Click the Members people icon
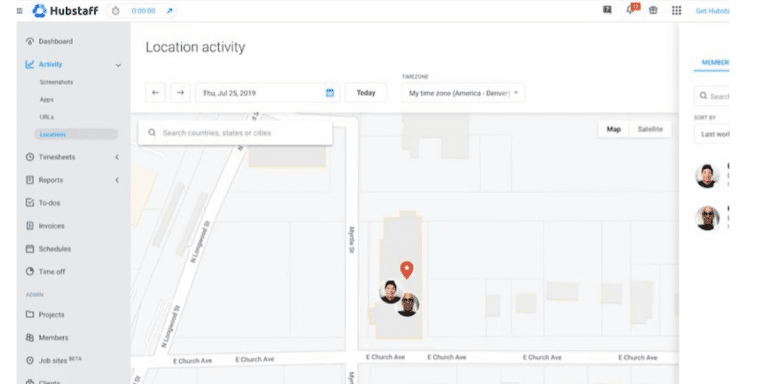Image resolution: width=768 pixels, height=384 pixels. pos(30,337)
